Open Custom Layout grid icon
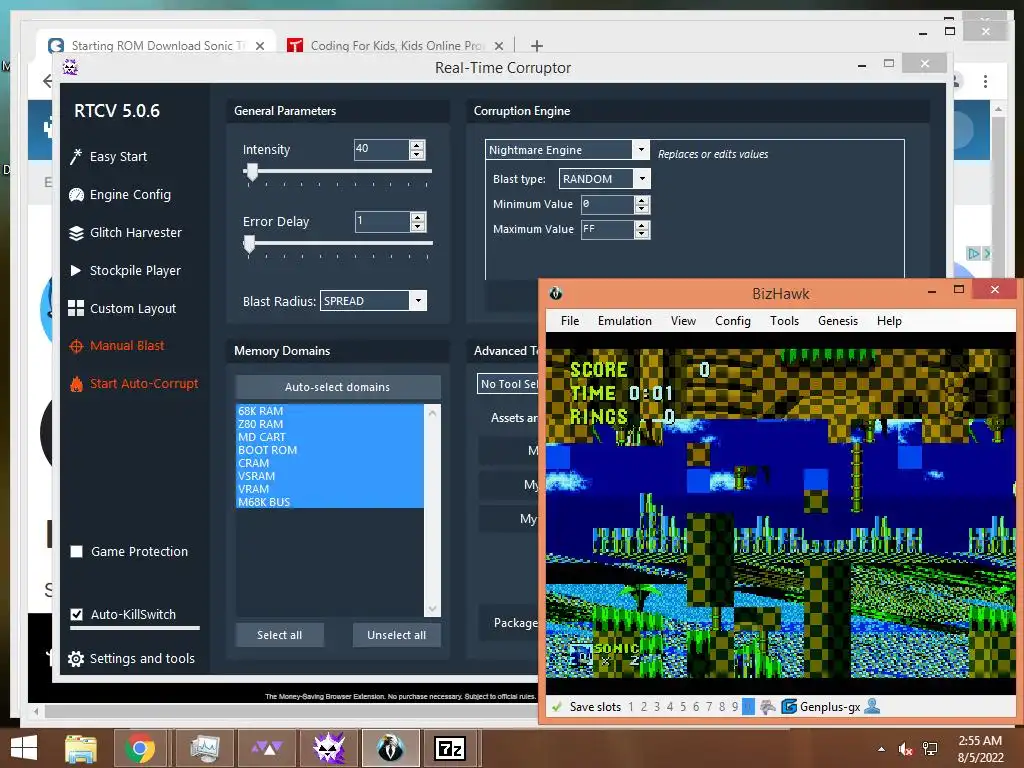The width and height of the screenshot is (1024, 768). pos(76,308)
